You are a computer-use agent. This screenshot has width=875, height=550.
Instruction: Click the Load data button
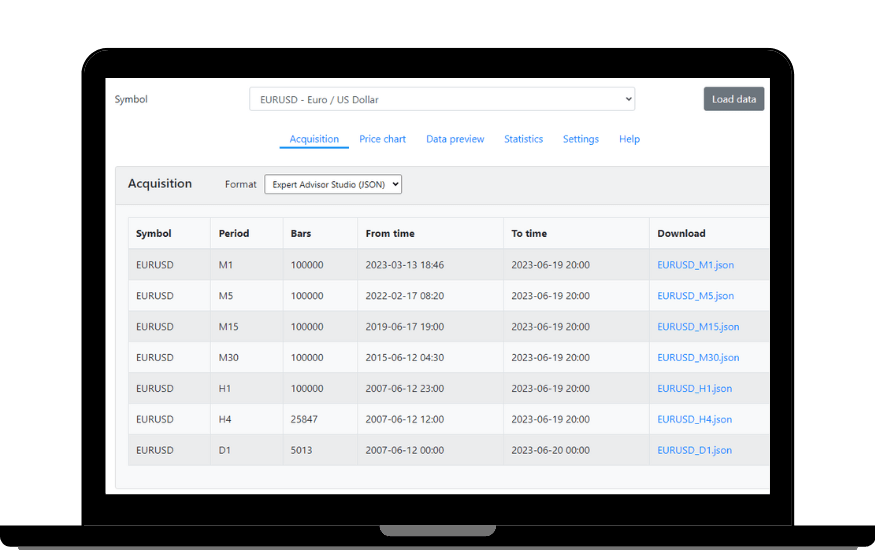tap(733, 99)
